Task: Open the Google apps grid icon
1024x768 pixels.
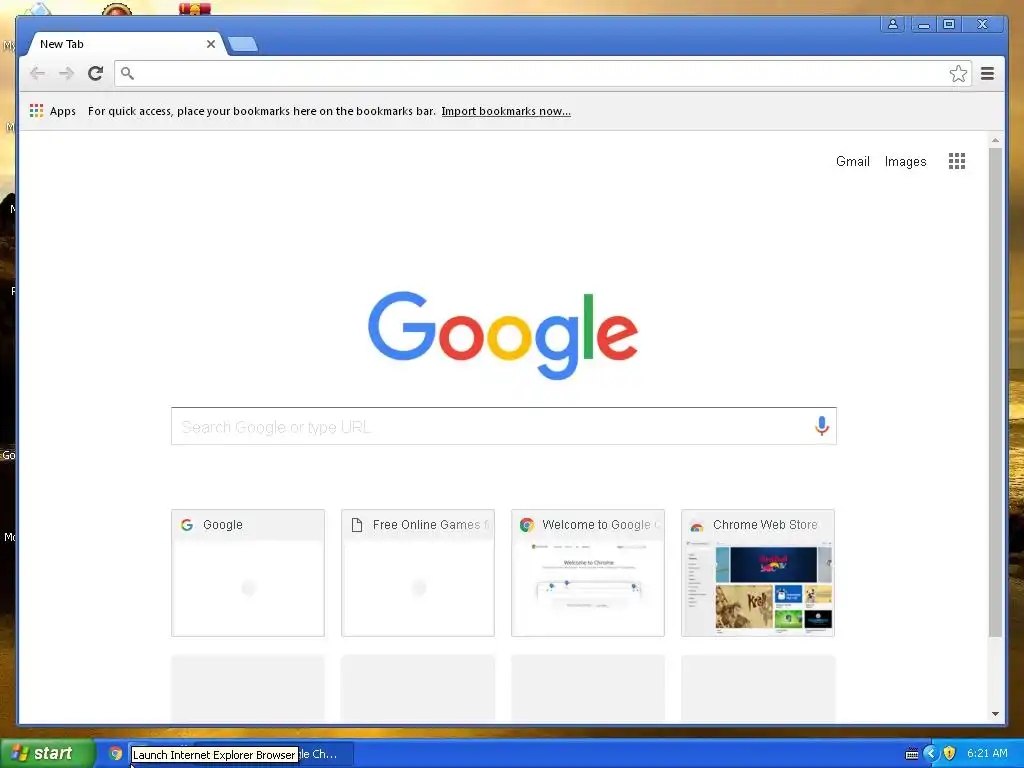Action: coord(957,161)
